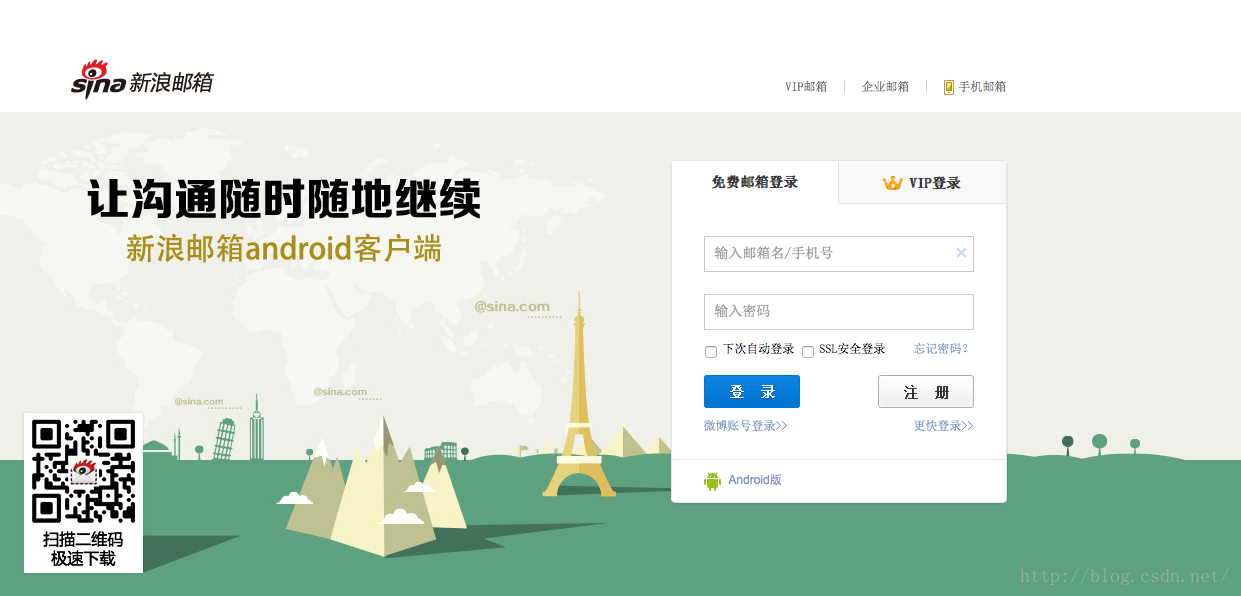Focus the 输入邮箱名/手机号 input field
The width and height of the screenshot is (1241, 596).
pos(839,254)
